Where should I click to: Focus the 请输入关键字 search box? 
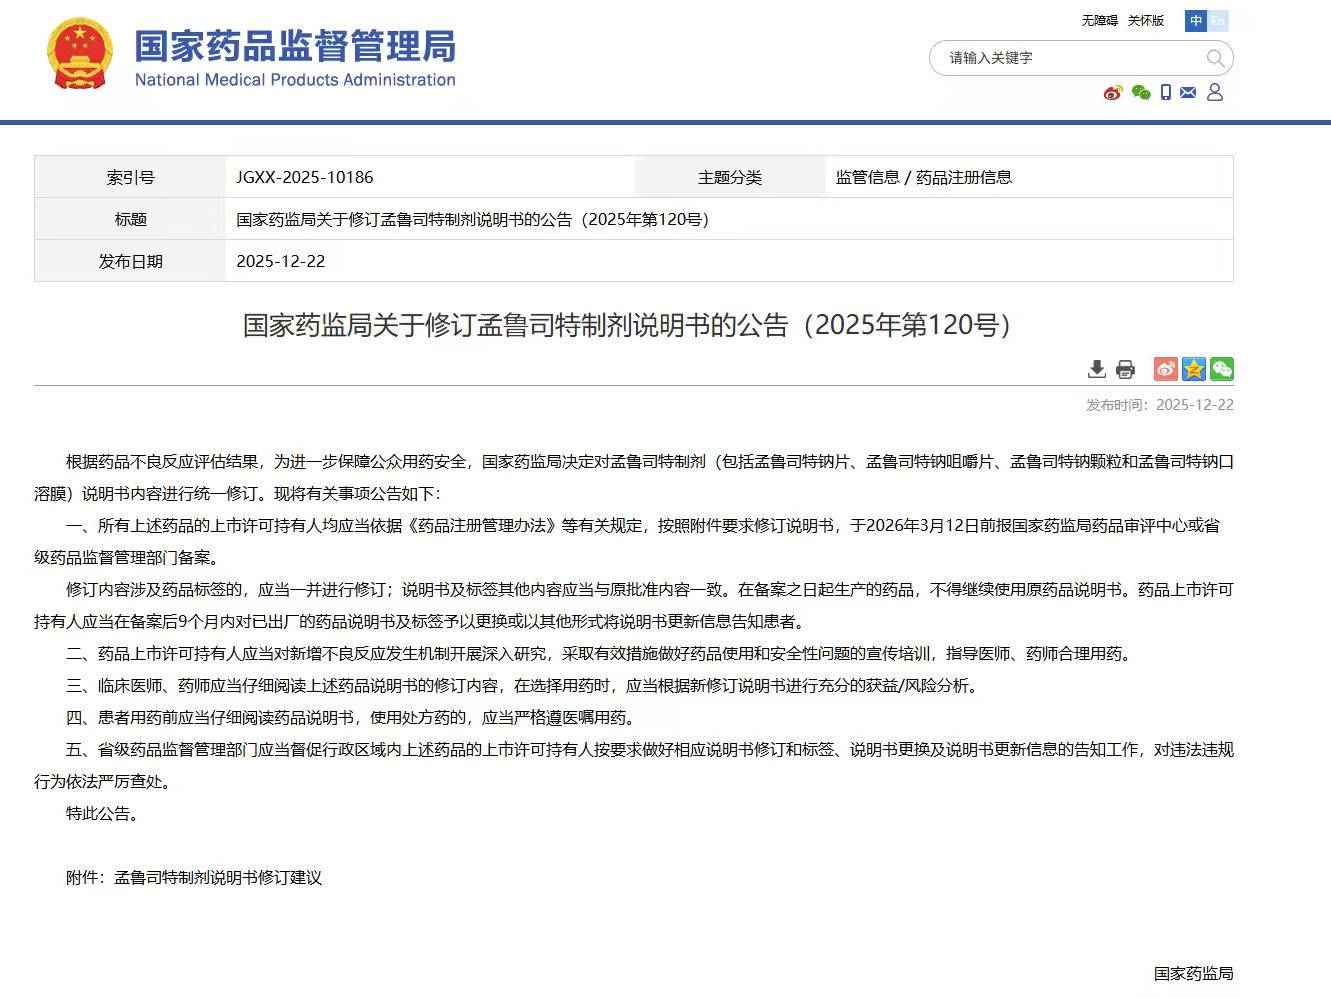1070,58
